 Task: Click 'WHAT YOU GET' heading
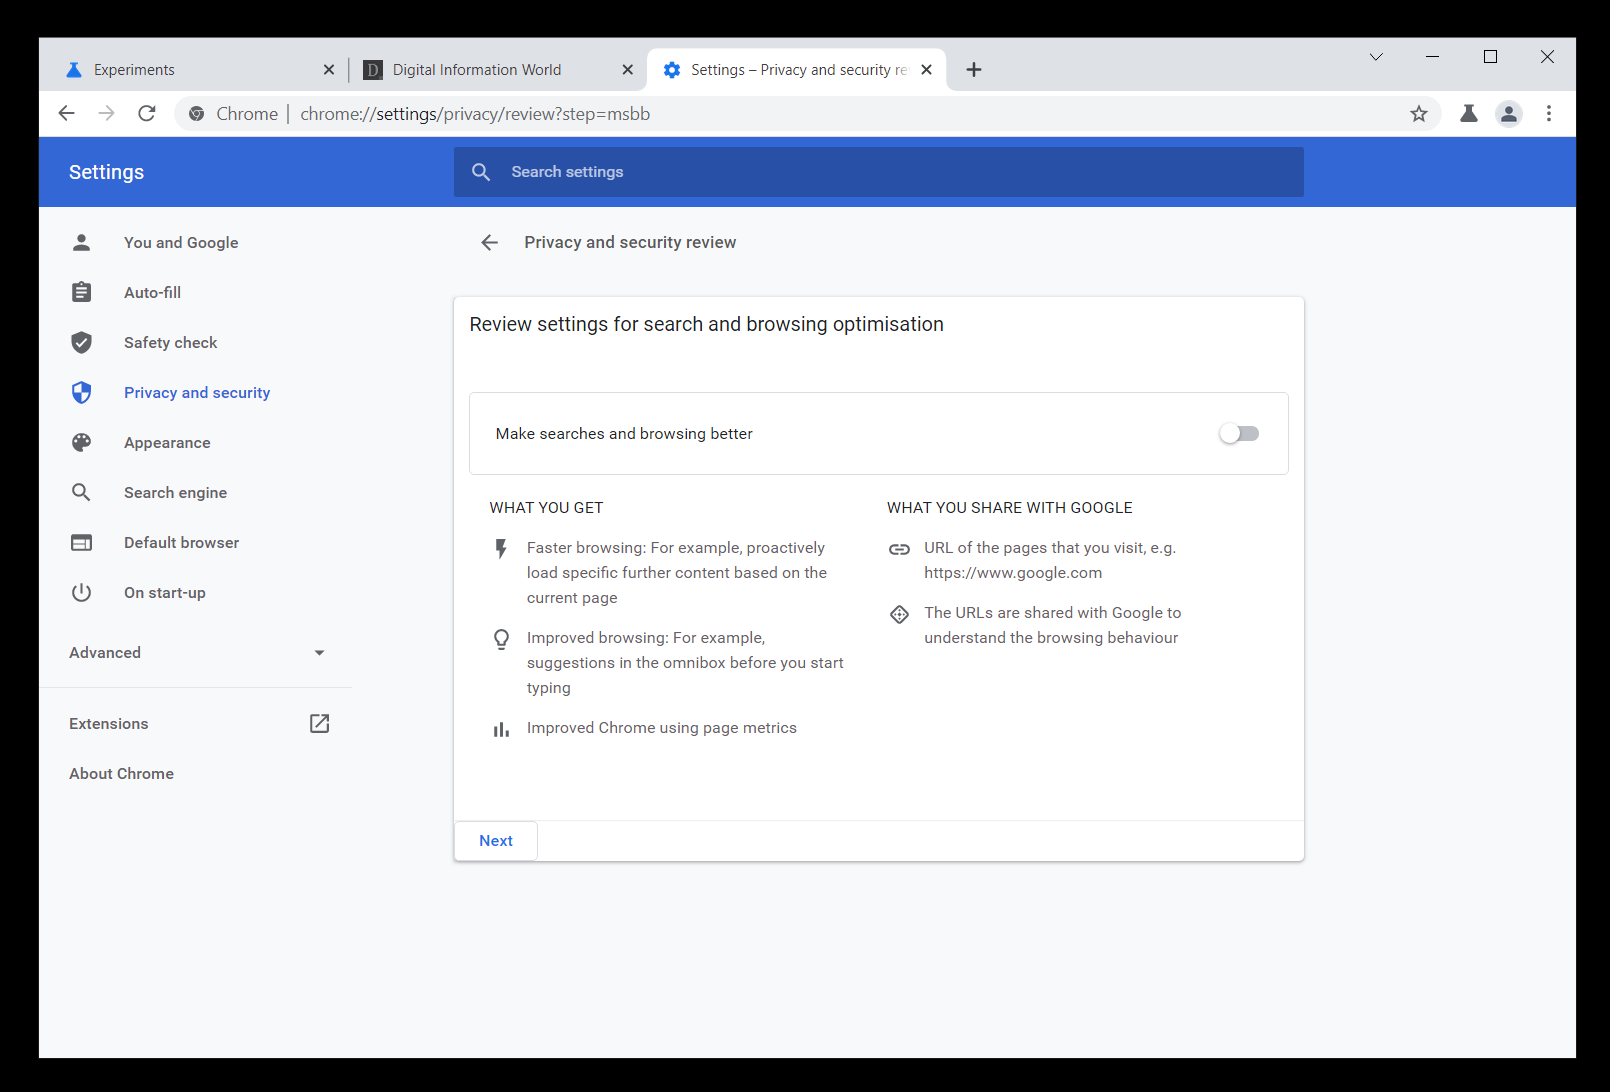tap(546, 507)
